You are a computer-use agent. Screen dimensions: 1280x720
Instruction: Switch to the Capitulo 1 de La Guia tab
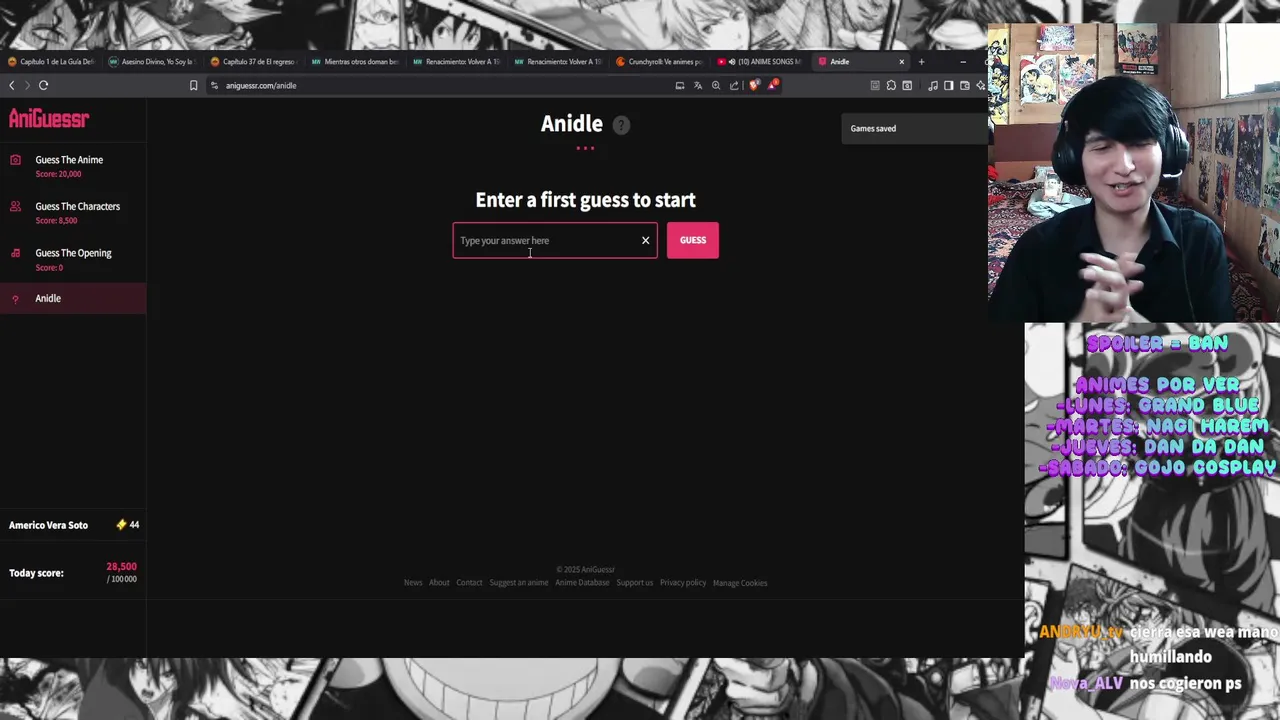pos(51,61)
